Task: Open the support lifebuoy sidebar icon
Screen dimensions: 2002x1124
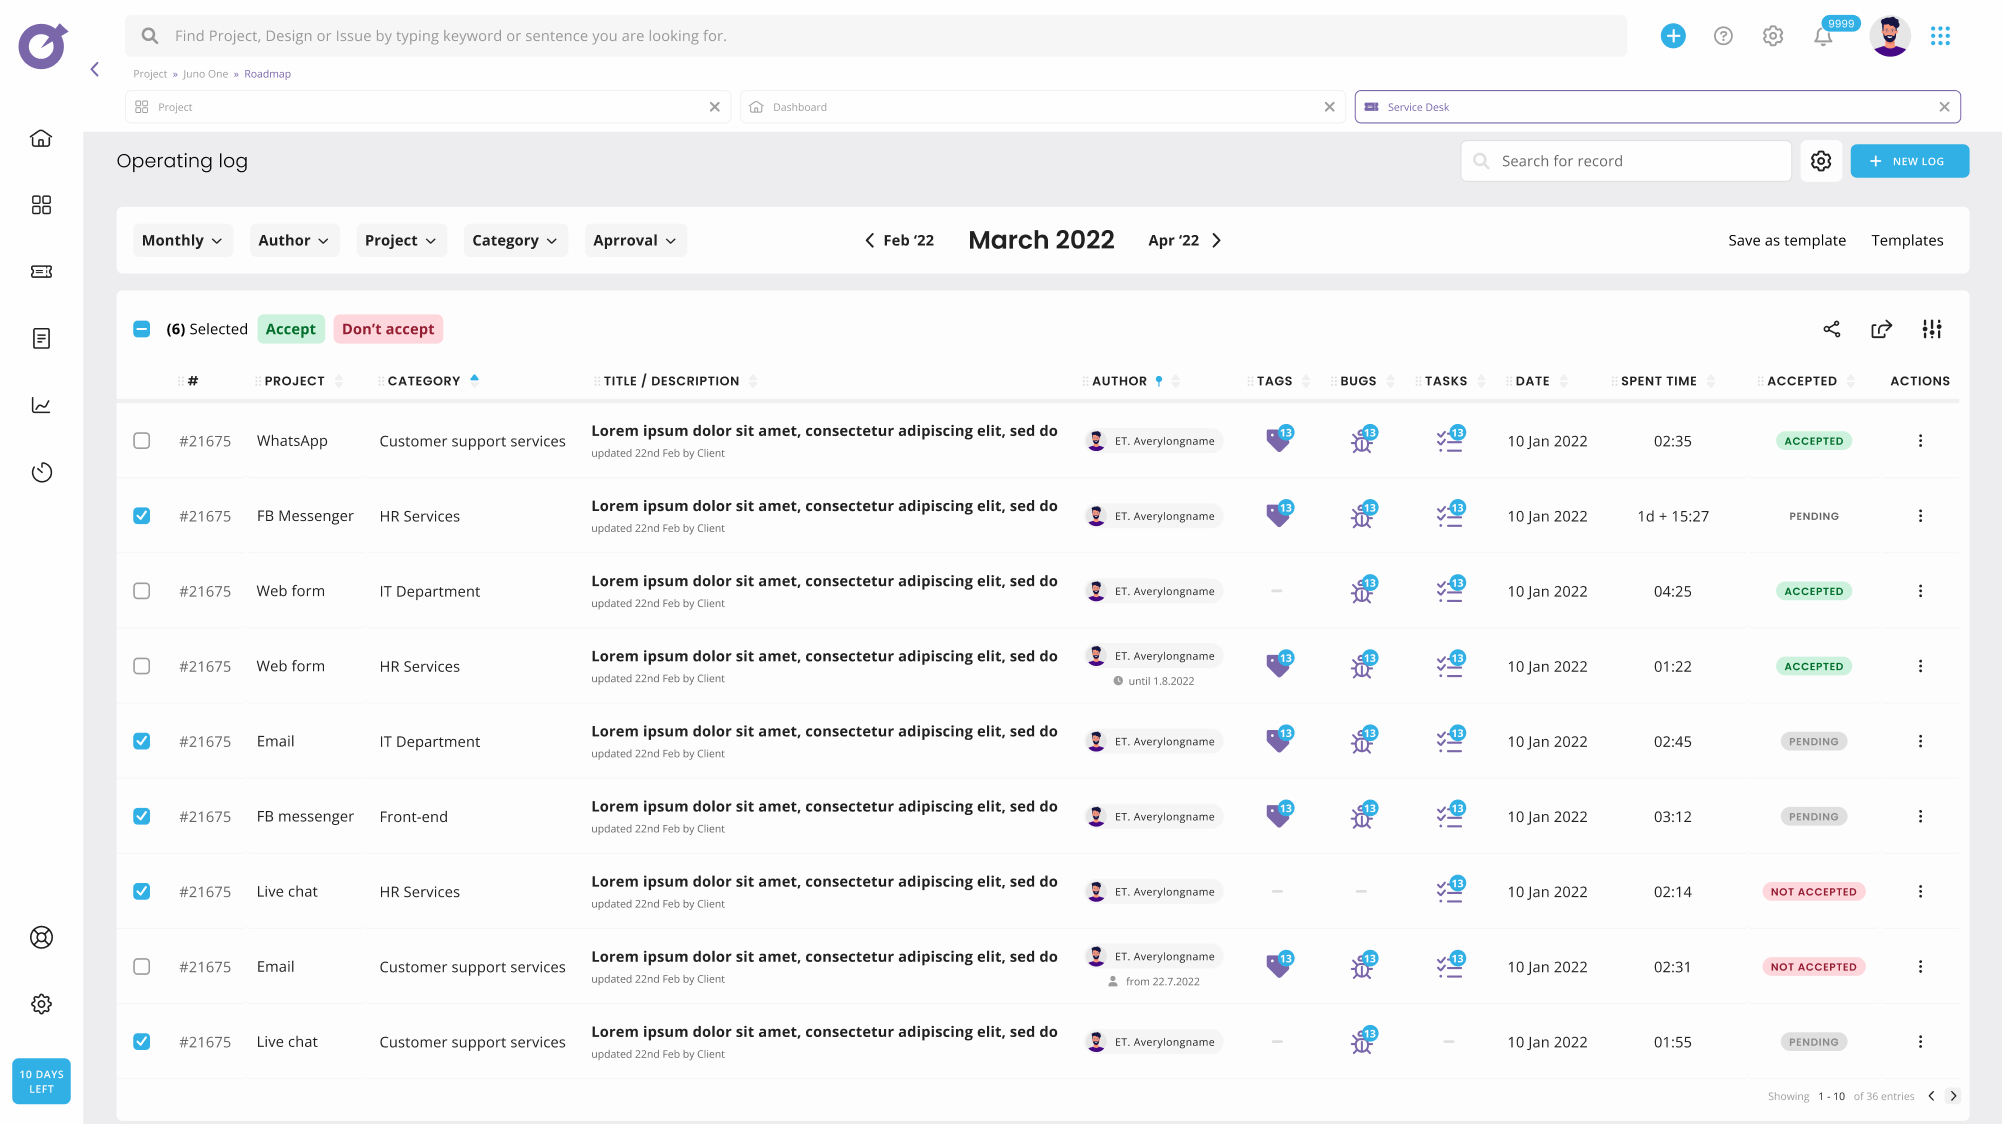Action: pyautogui.click(x=41, y=937)
